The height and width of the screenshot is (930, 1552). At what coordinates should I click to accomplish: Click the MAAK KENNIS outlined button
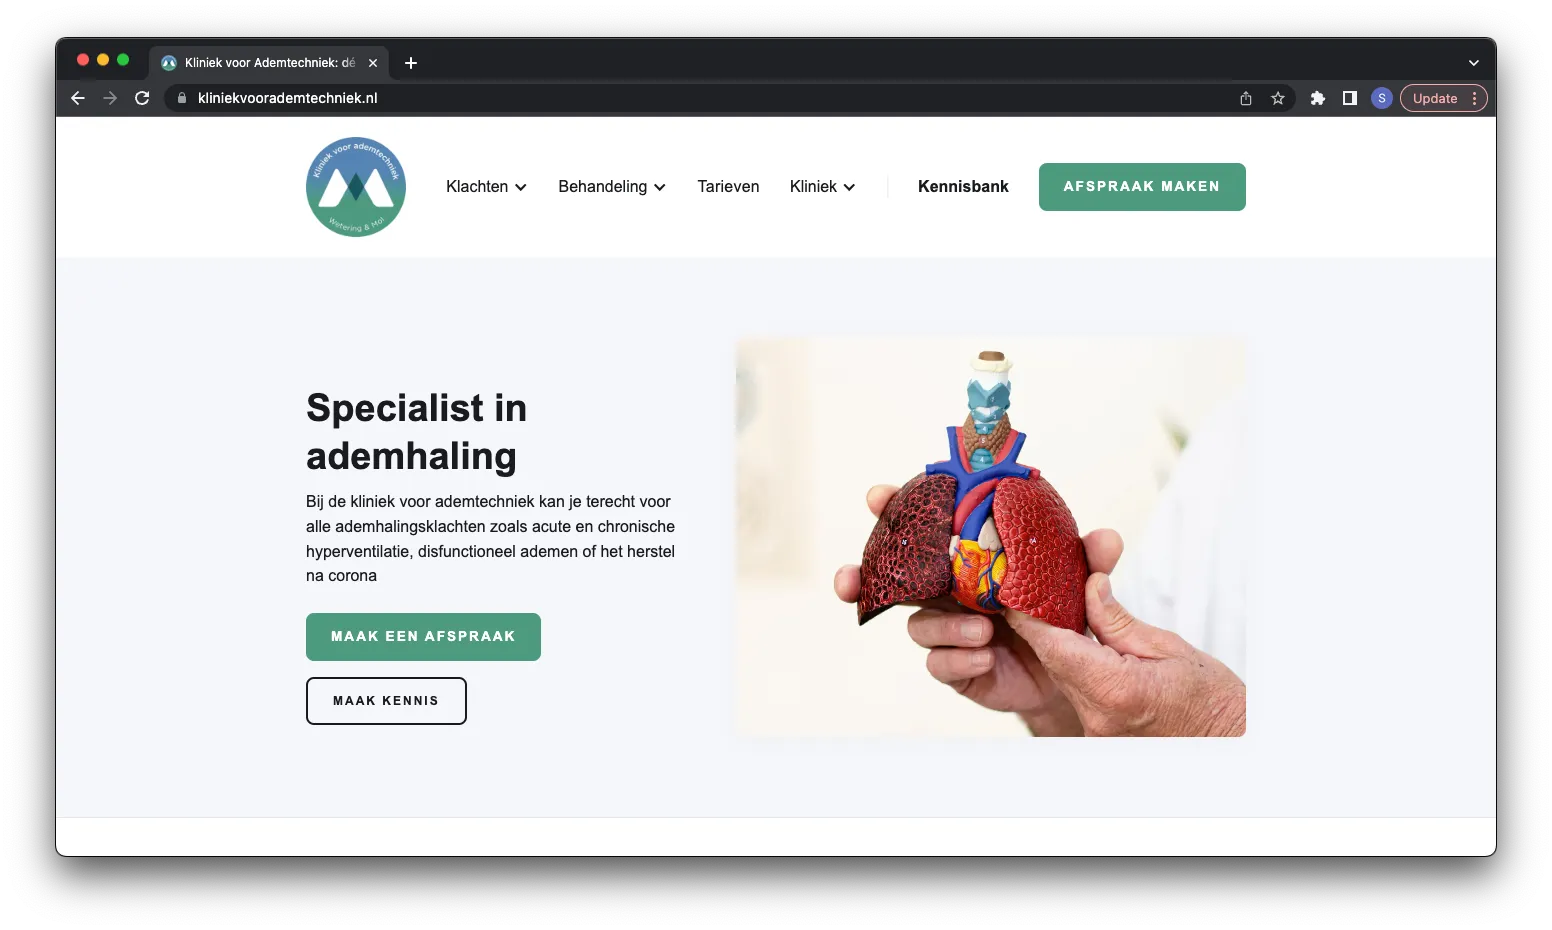pos(386,701)
